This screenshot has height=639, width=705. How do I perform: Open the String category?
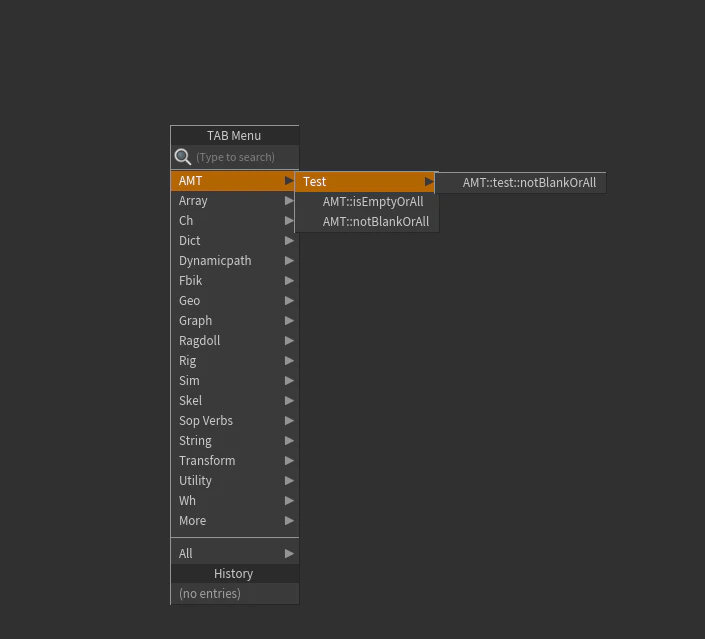235,441
